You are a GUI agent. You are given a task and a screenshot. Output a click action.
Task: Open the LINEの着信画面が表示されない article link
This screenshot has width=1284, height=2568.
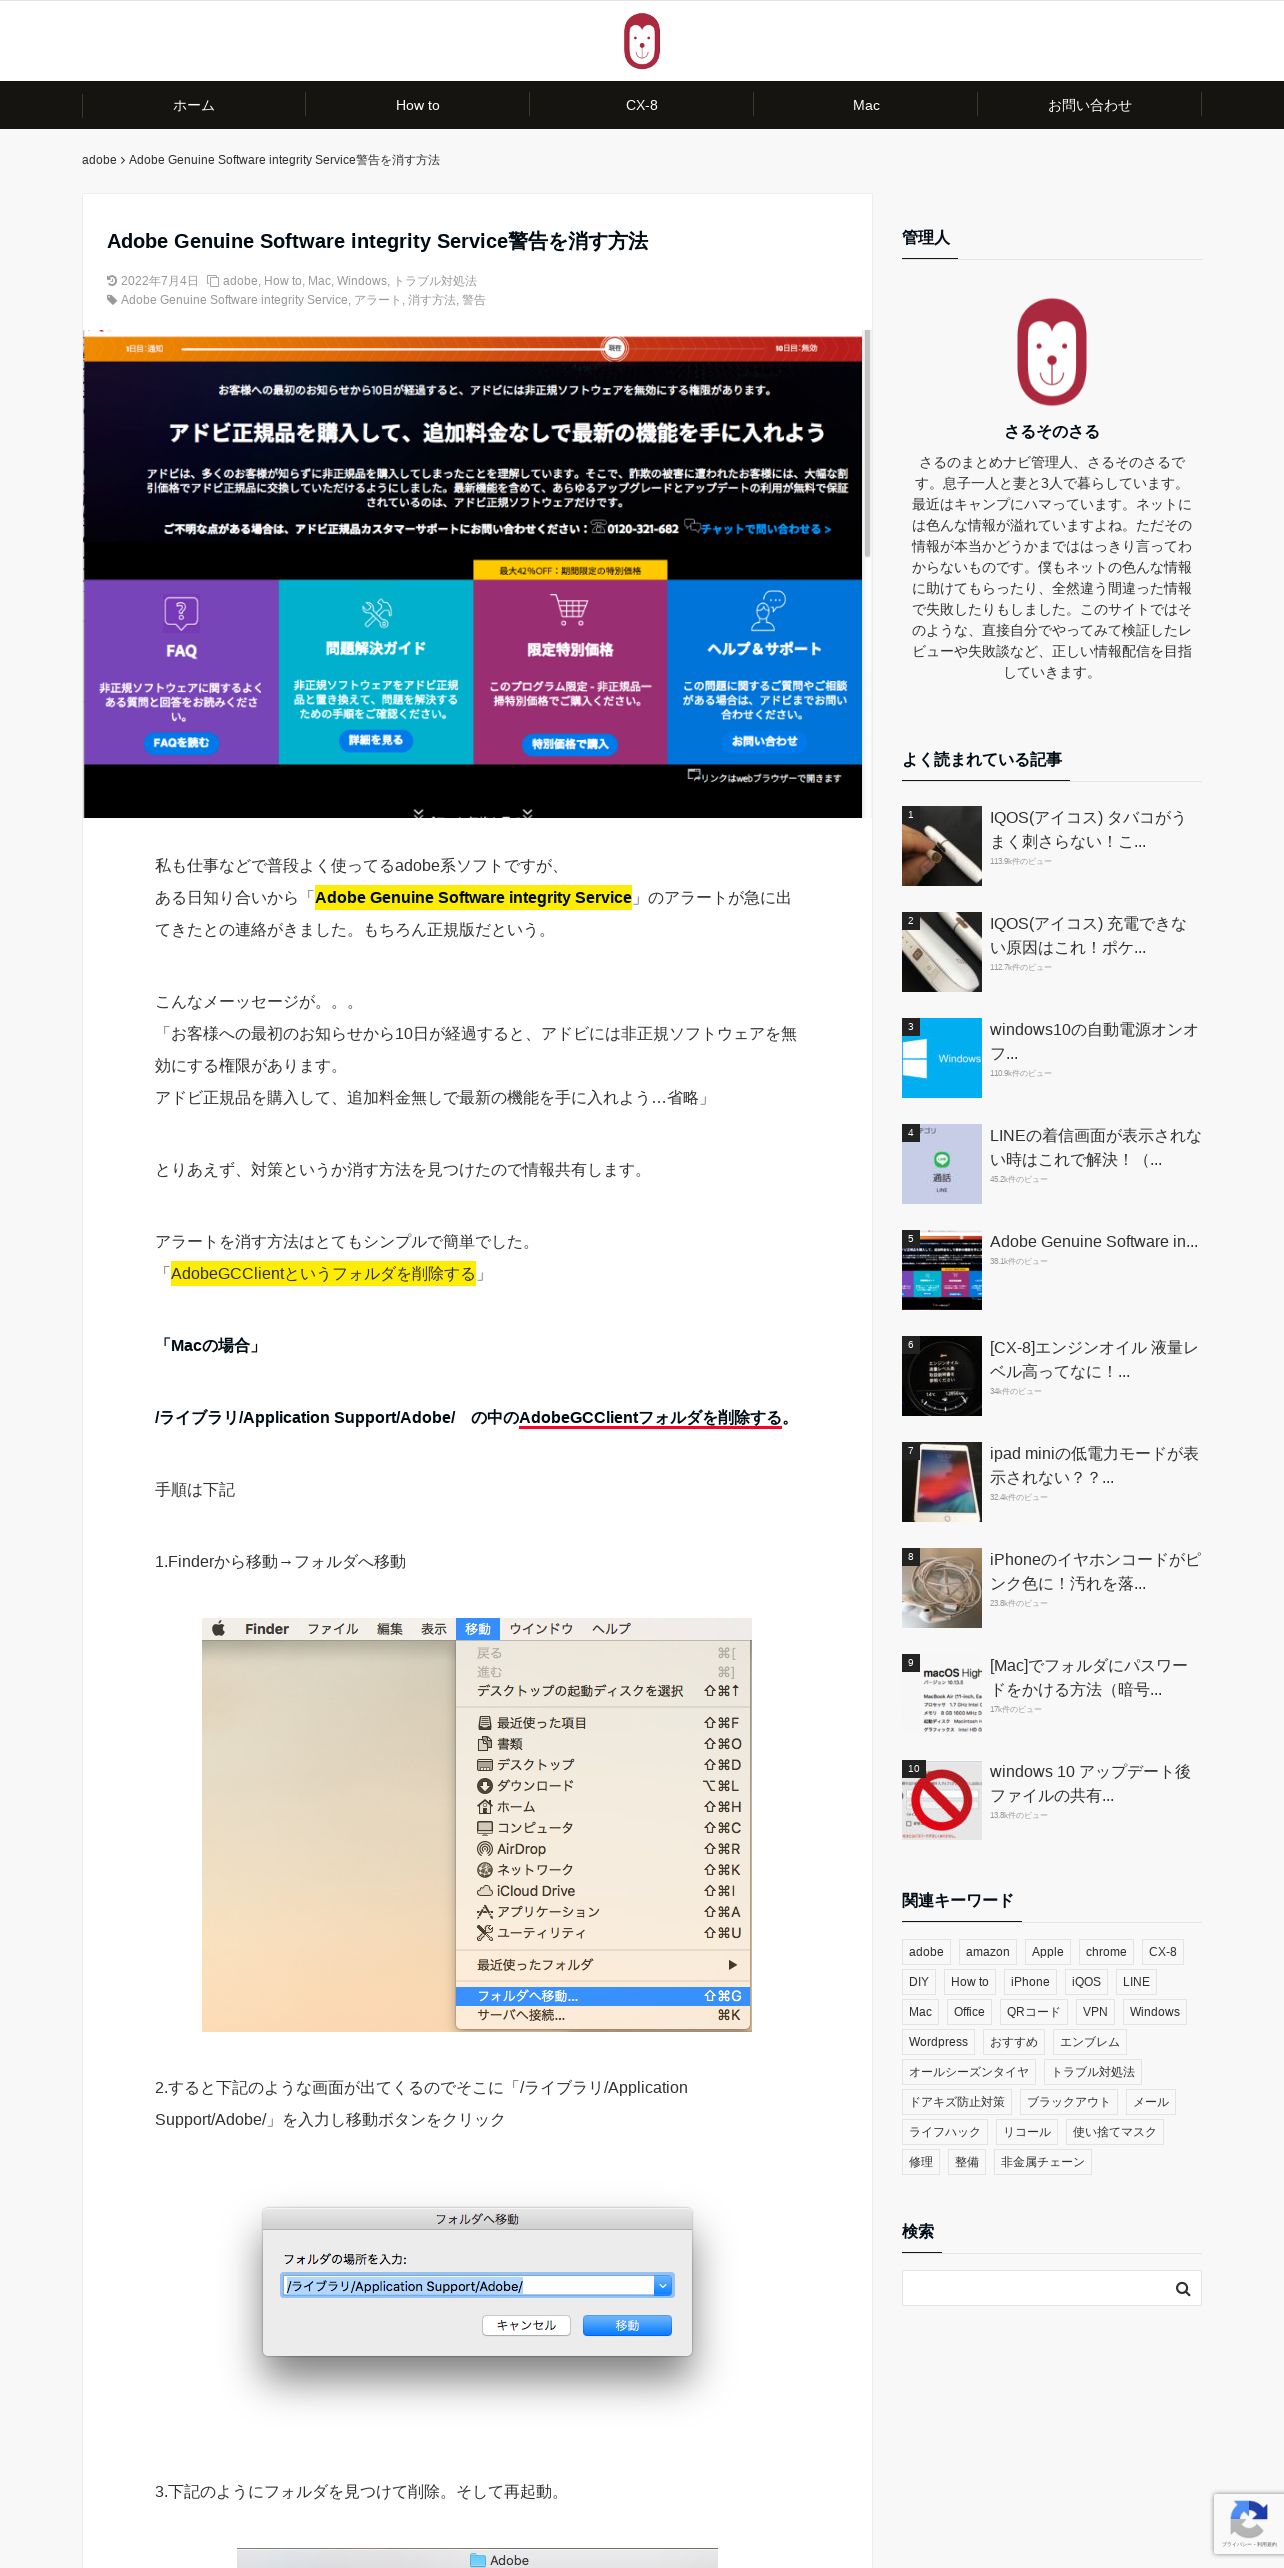(x=1096, y=1148)
